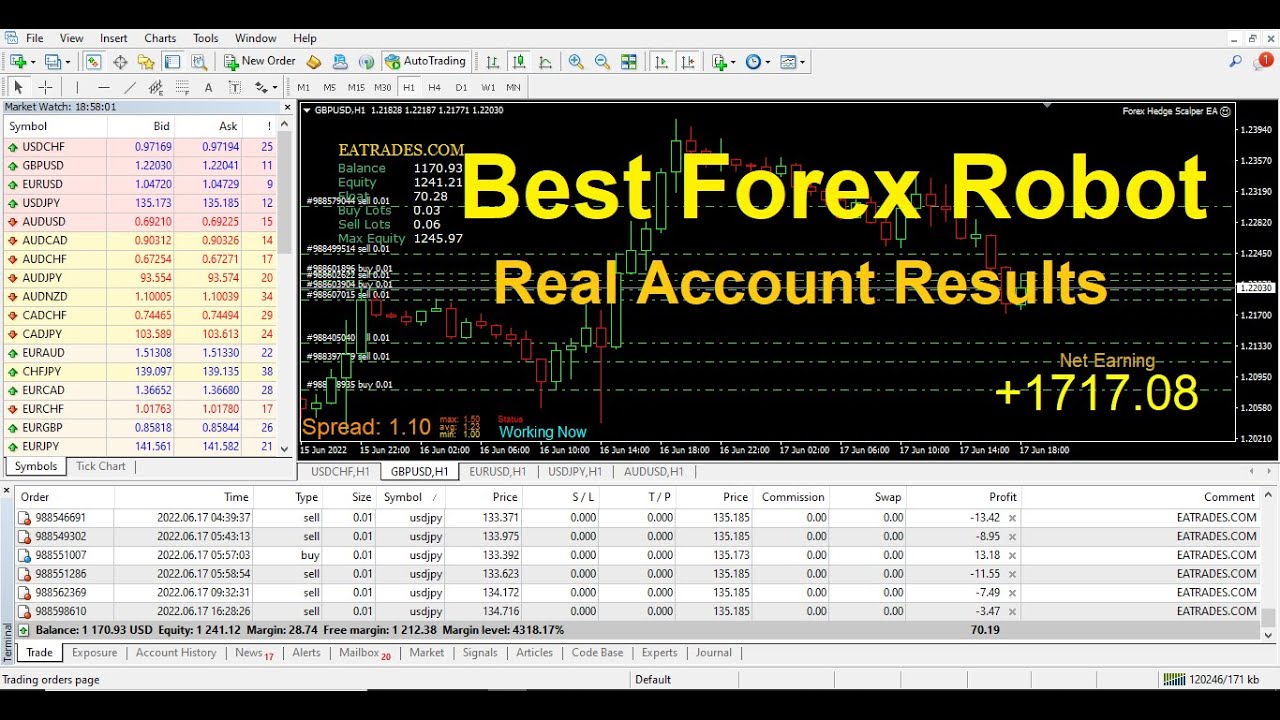The height and width of the screenshot is (720, 1280).
Task: Open the Charts menu
Action: pos(160,38)
